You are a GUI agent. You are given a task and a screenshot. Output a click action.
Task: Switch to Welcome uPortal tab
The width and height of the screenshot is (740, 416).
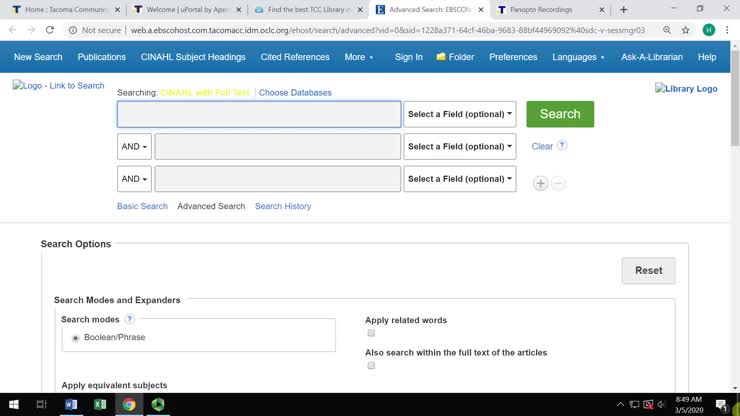click(x=187, y=9)
